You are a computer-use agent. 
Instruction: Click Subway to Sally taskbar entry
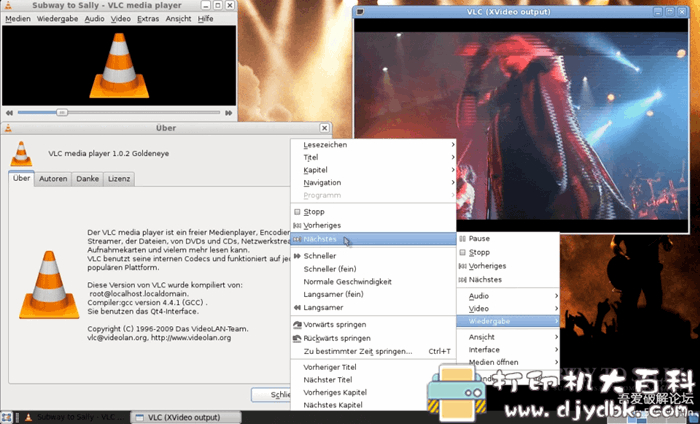click(x=75, y=417)
